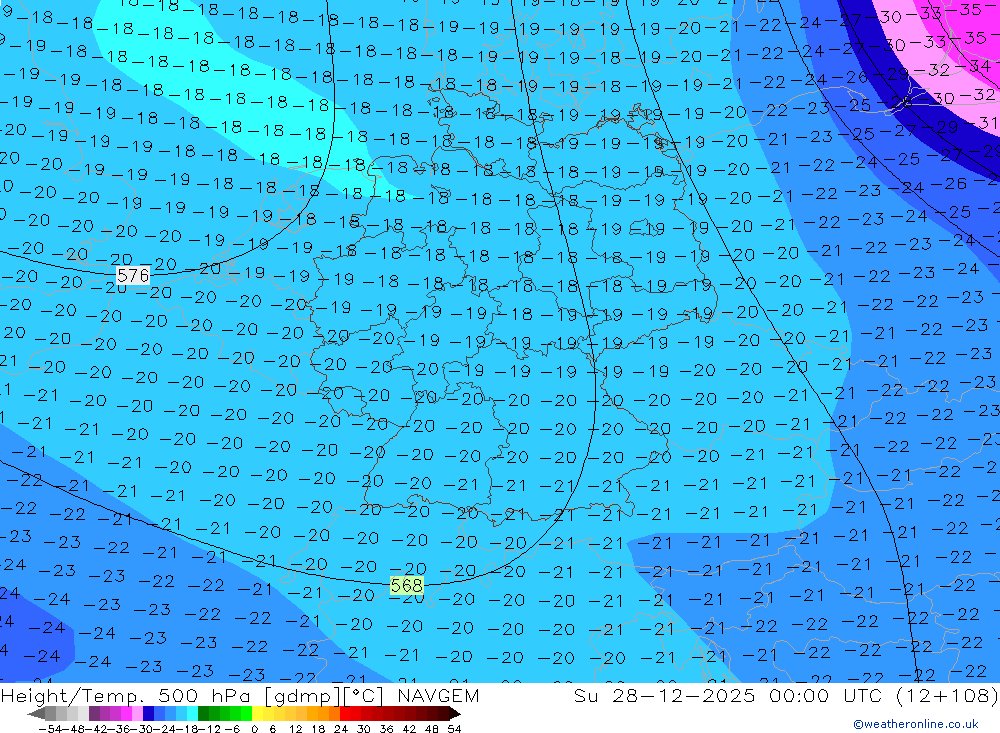Click the 568 height contour label
Viewport: 1000px width, 733px height.
406,586
